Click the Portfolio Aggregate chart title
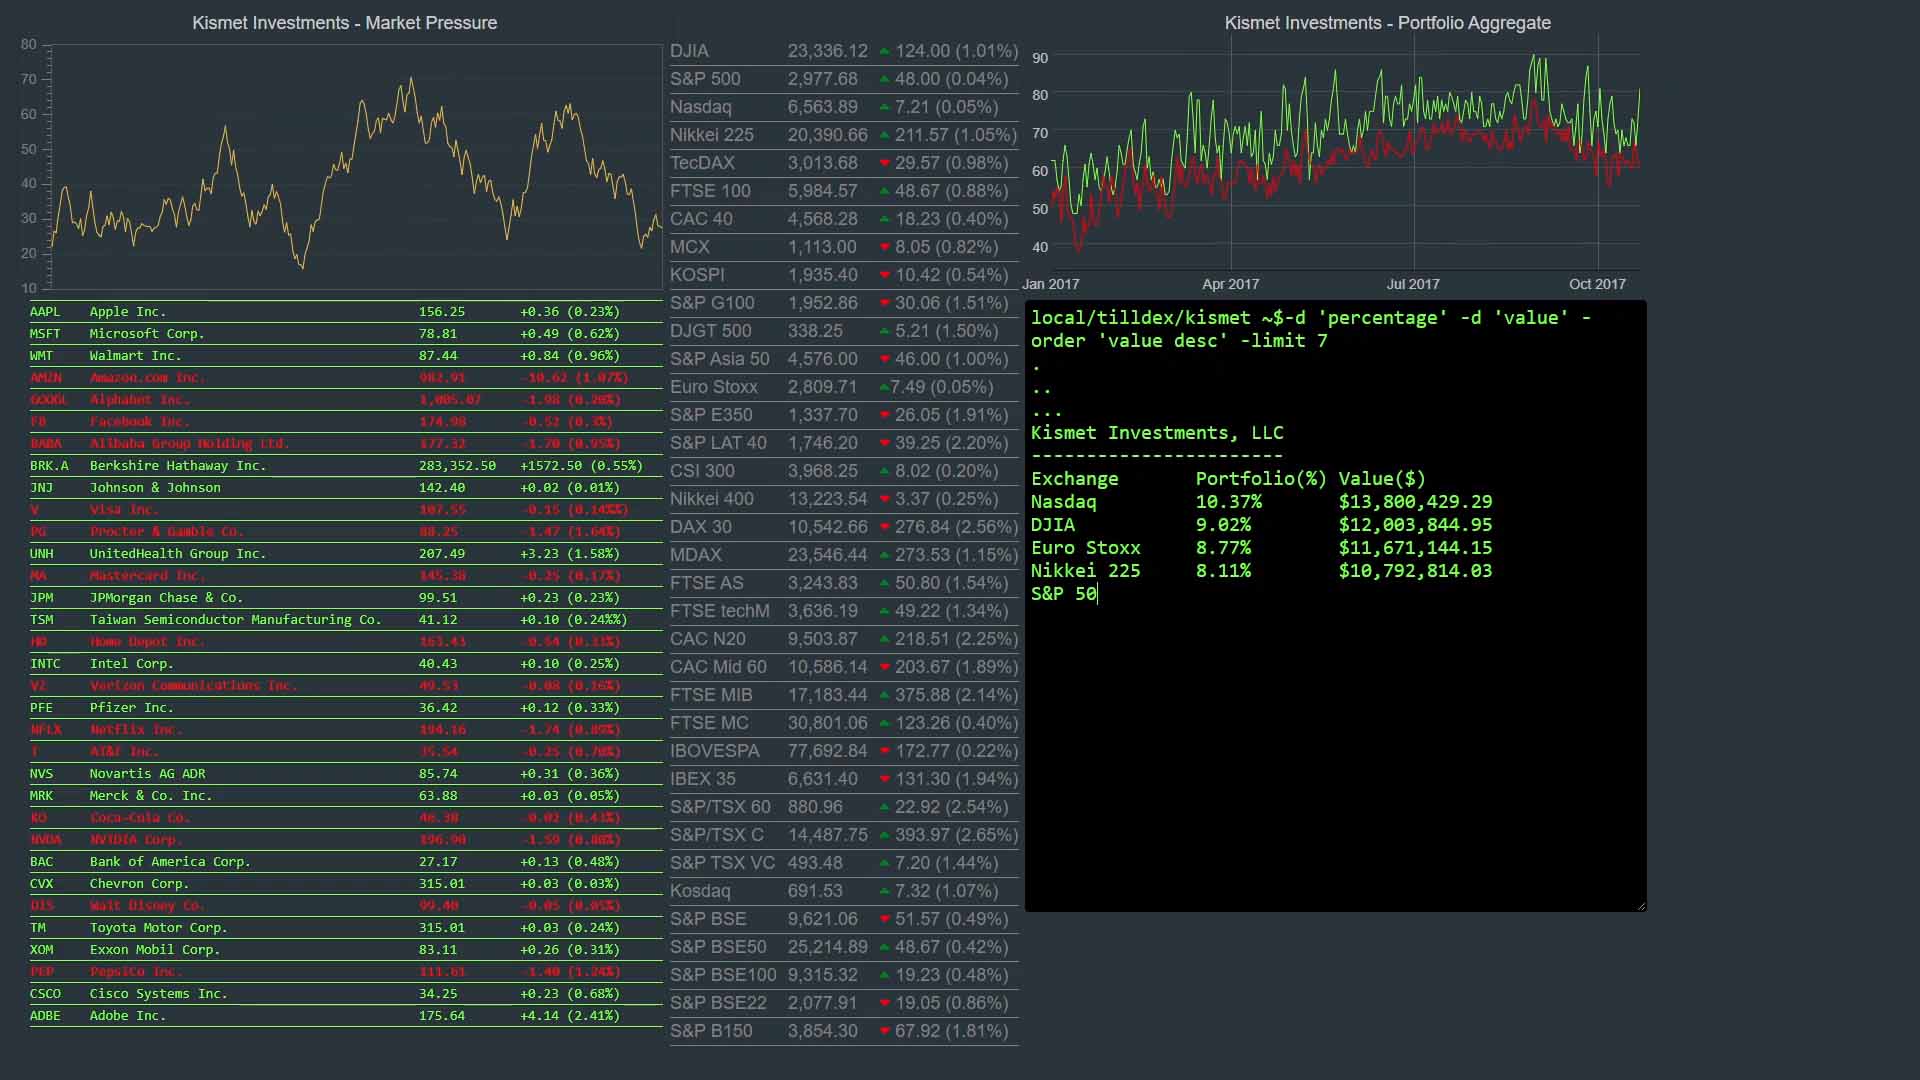 [x=1387, y=23]
